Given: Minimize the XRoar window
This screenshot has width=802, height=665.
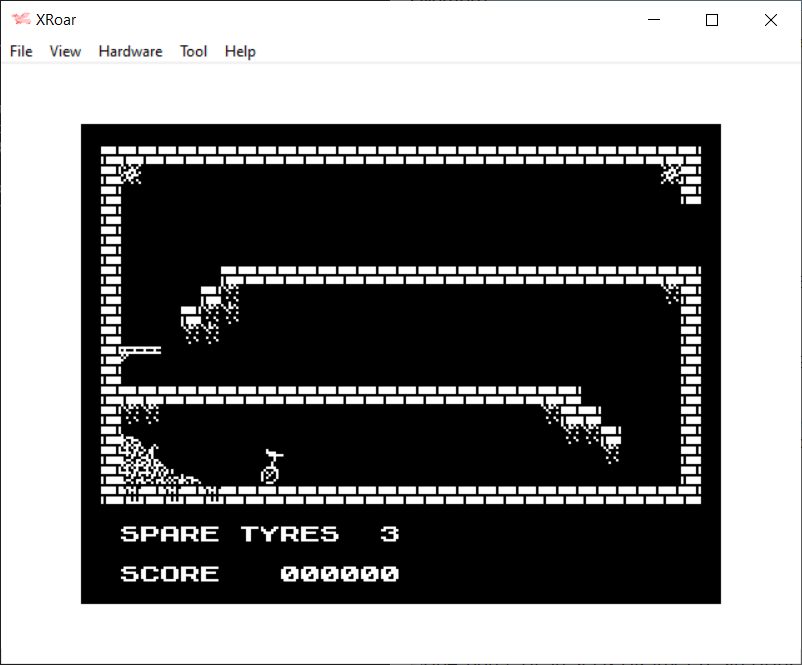Looking at the screenshot, I should click(655, 20).
